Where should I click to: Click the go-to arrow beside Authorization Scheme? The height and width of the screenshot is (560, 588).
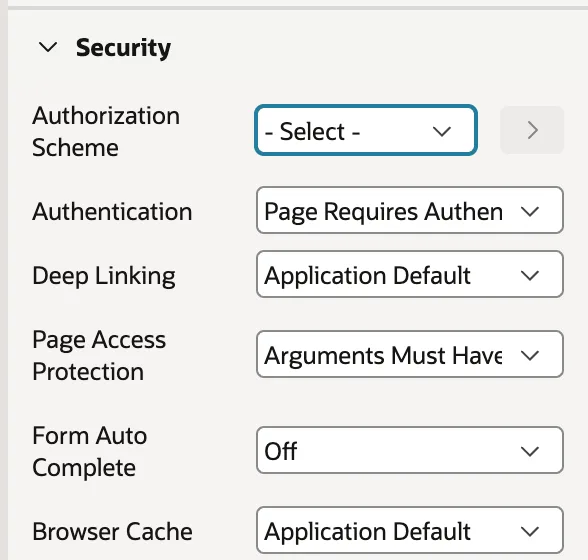pyautogui.click(x=532, y=130)
